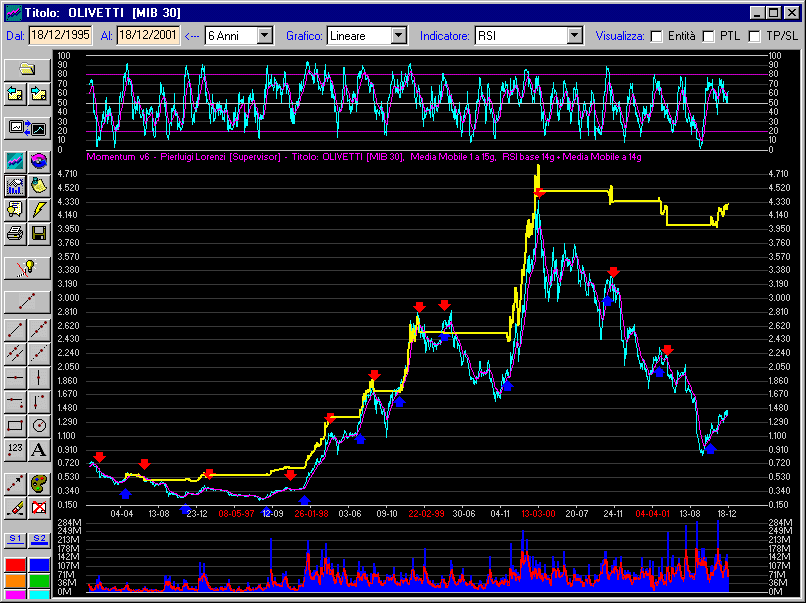Screen dimensions: 806x603
Task: Click the S1 thin line style button
Action: coord(15,539)
